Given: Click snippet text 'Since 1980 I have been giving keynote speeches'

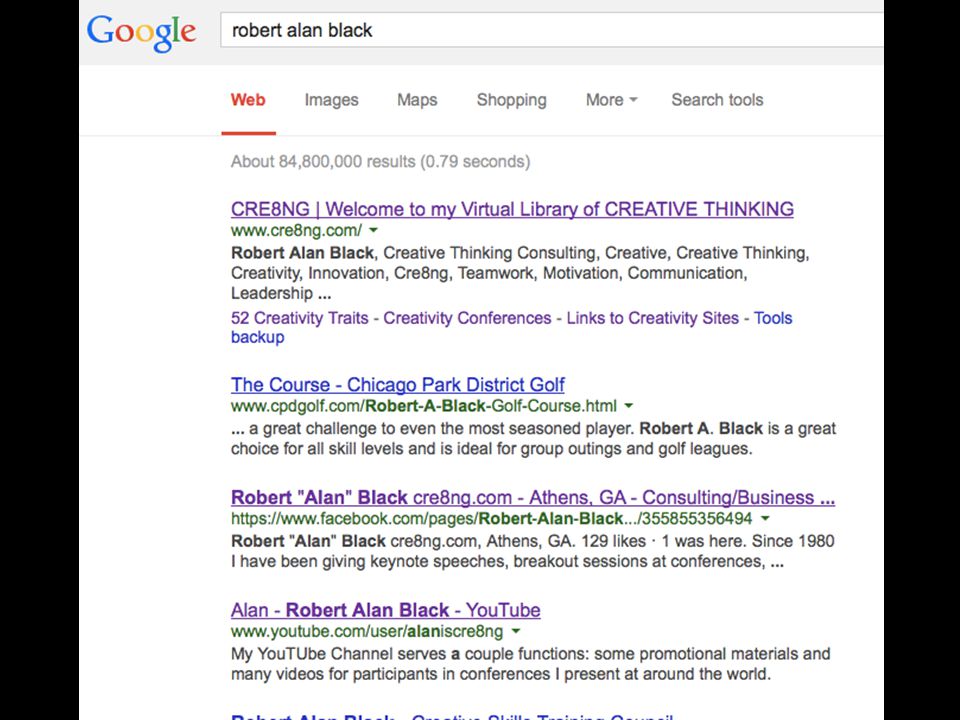Looking at the screenshot, I should (x=533, y=551).
